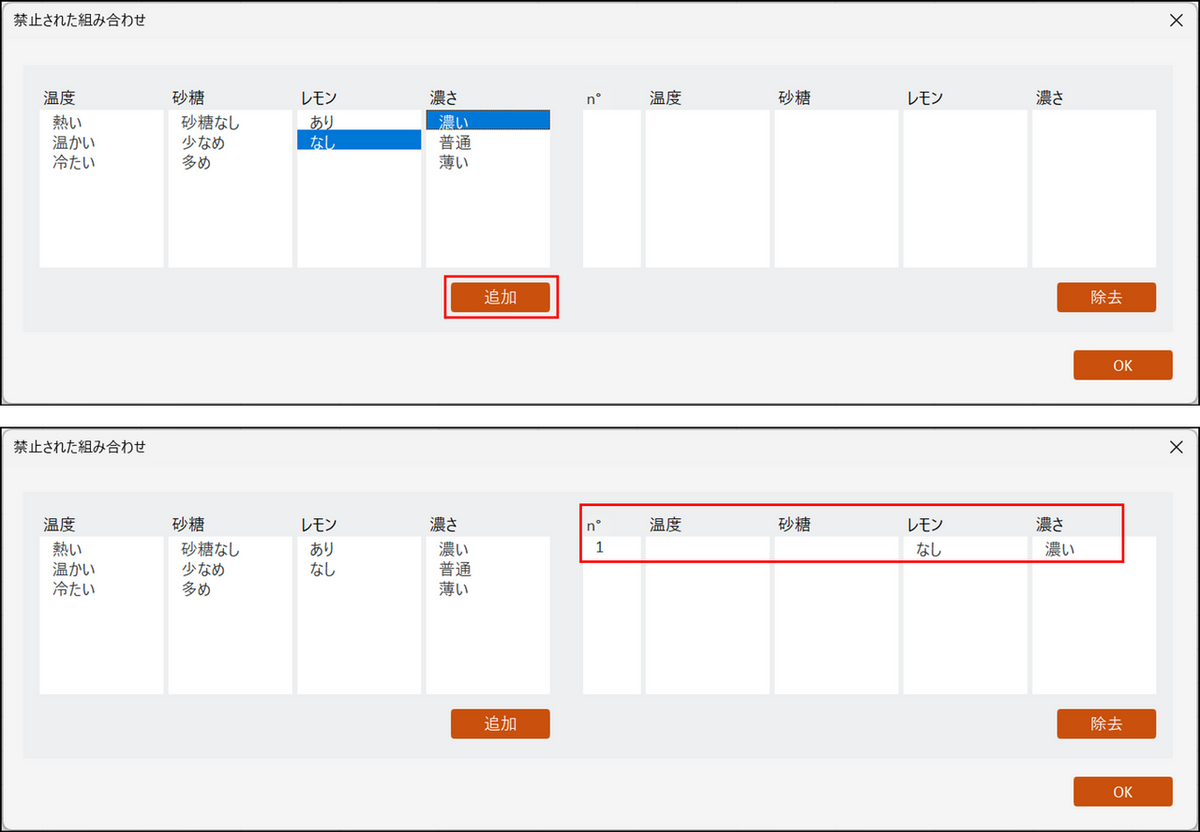
Task: Click なし in forbidden combination row 1
Action: pos(929,548)
